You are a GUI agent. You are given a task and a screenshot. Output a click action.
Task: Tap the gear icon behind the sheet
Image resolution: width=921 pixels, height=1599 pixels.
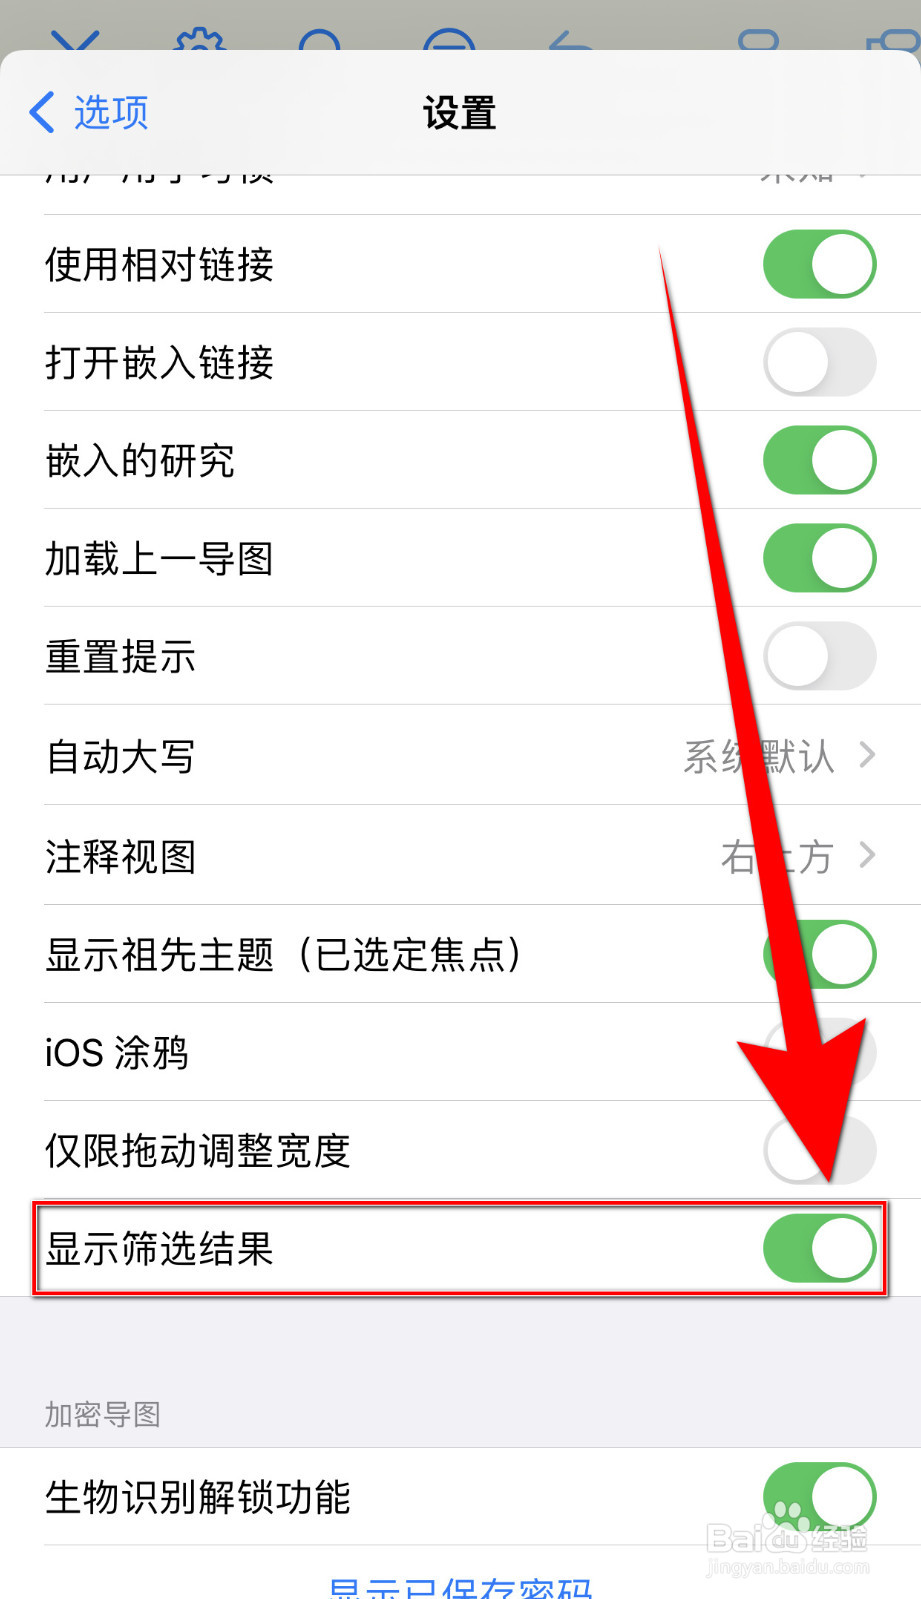199,40
